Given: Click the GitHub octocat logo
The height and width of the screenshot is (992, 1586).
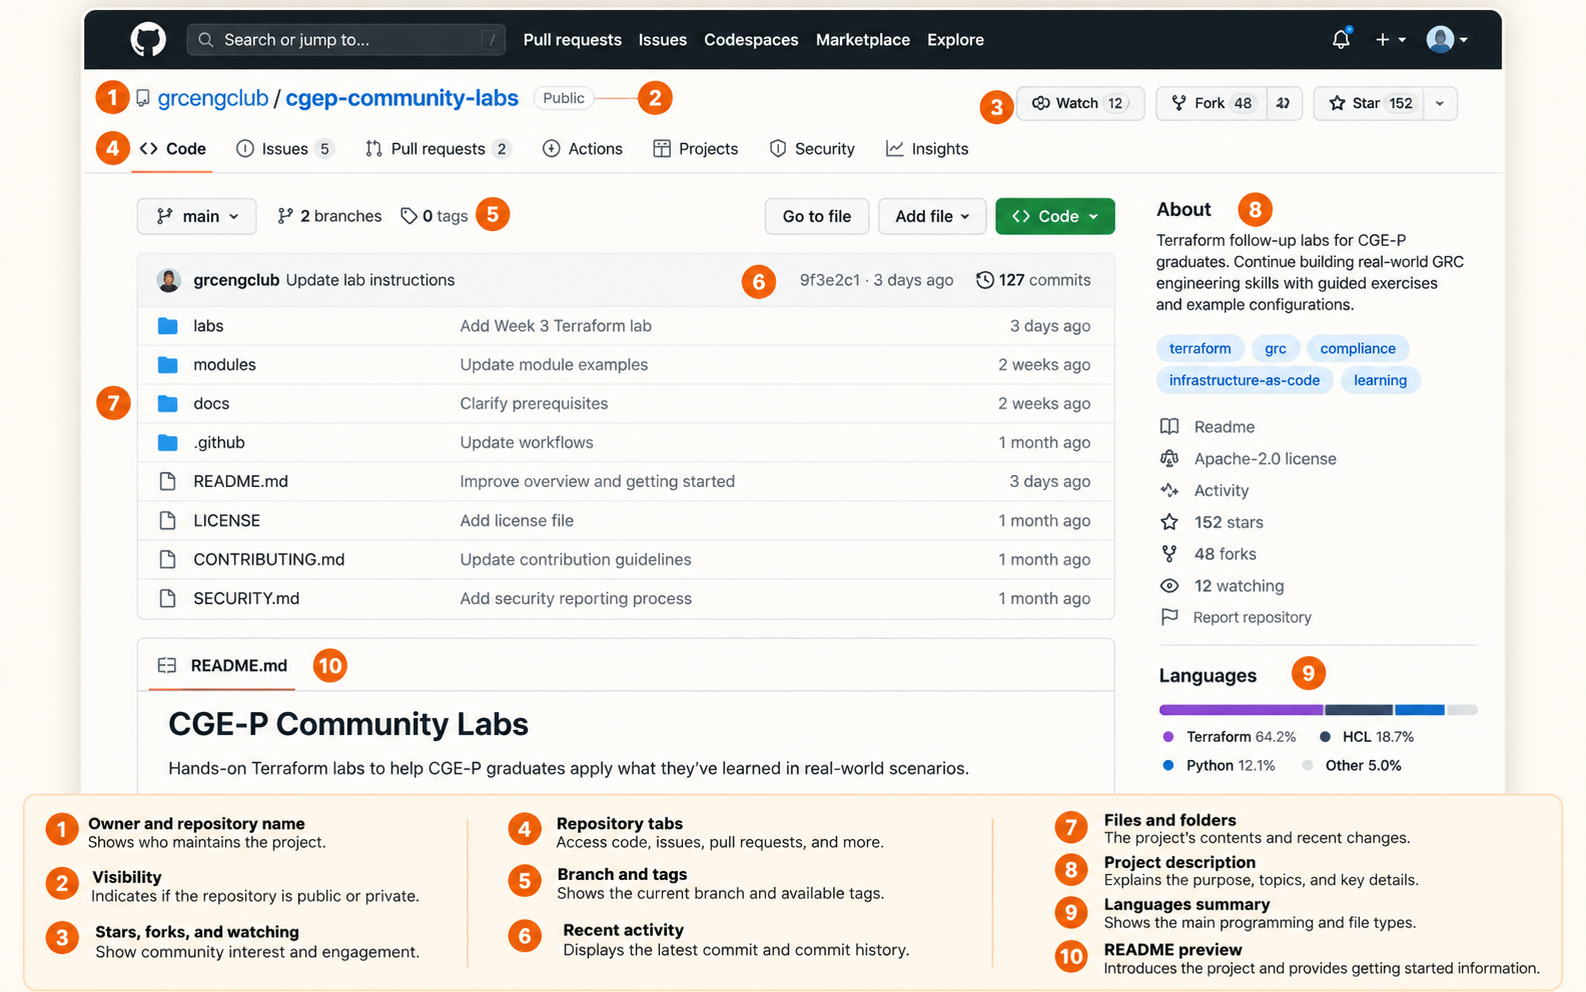Looking at the screenshot, I should 148,40.
